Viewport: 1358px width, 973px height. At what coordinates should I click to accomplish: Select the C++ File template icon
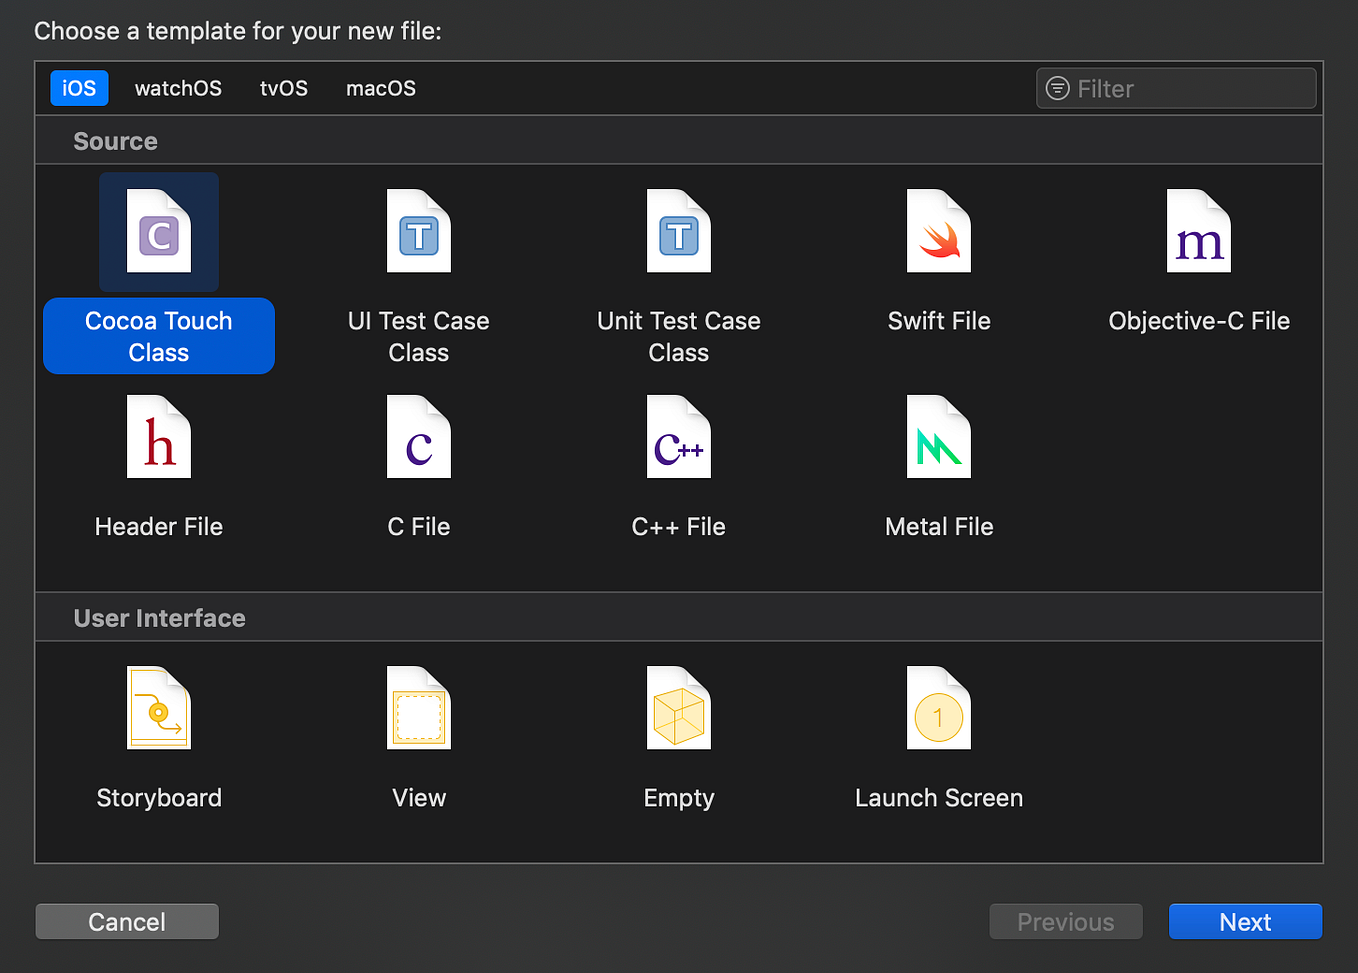[678, 437]
